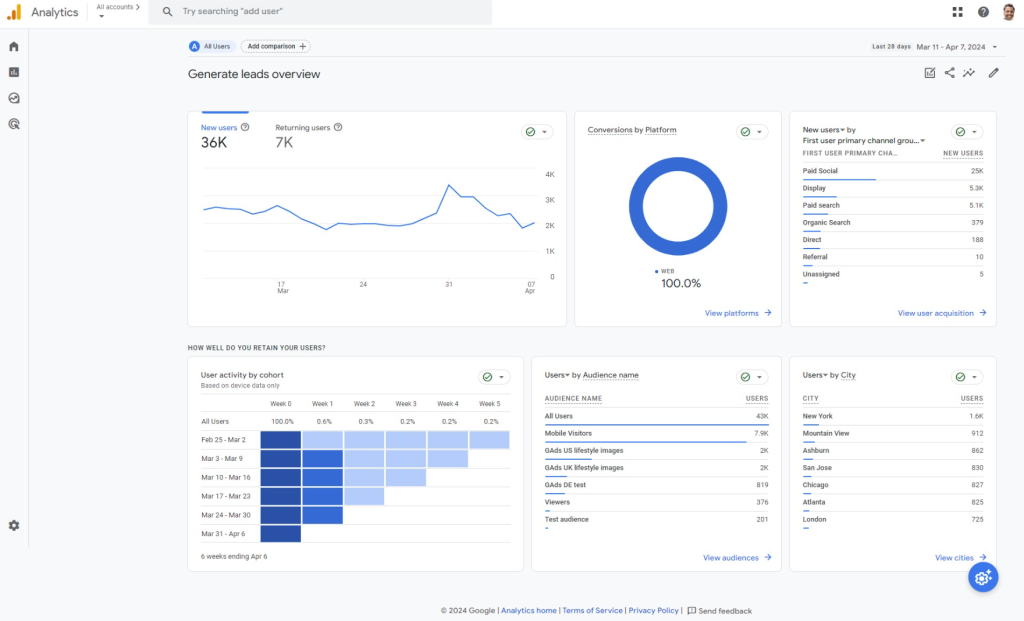Click the All Users segment badge

(210, 46)
